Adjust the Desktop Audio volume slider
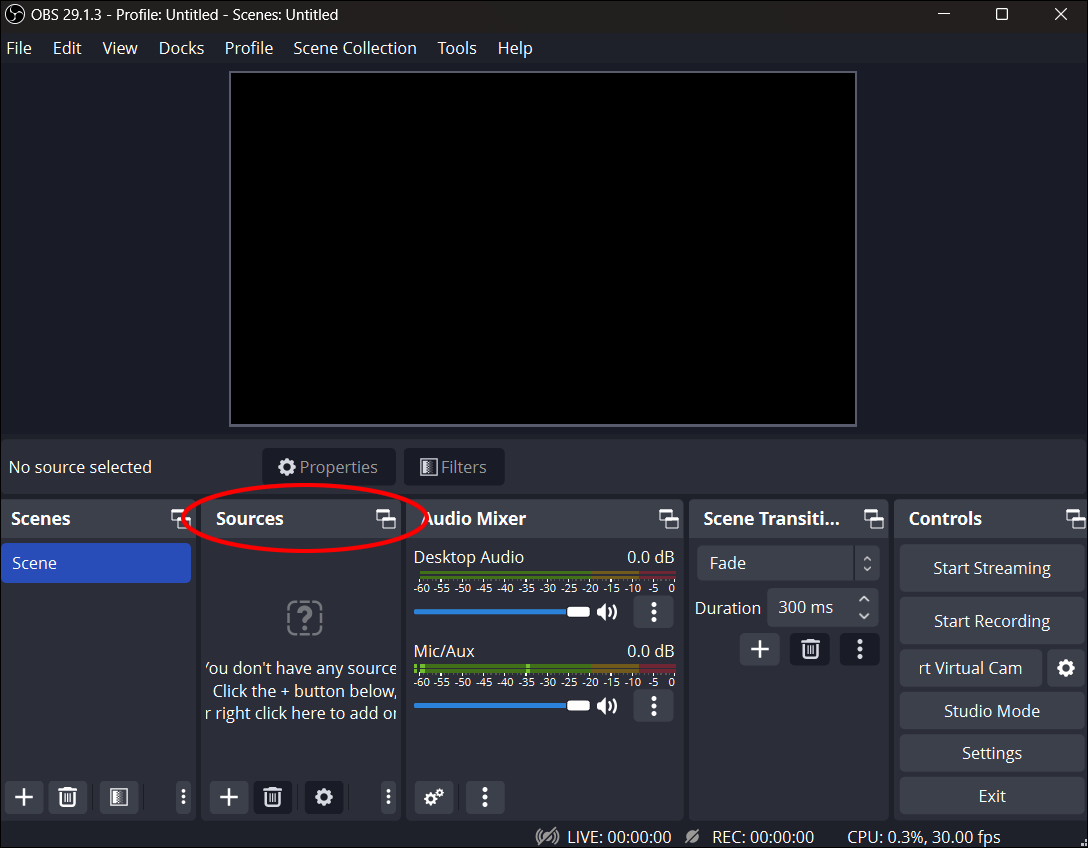The image size is (1088, 848). tap(578, 611)
